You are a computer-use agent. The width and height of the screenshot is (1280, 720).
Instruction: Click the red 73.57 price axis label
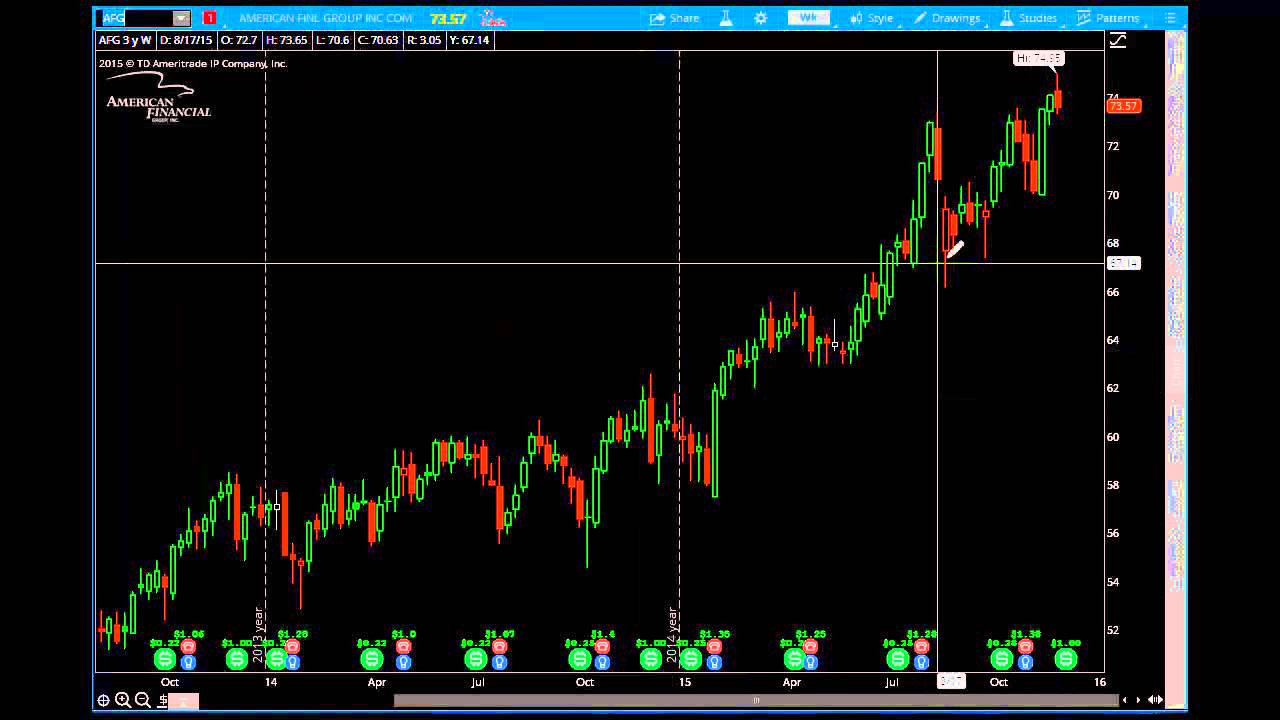point(1124,106)
